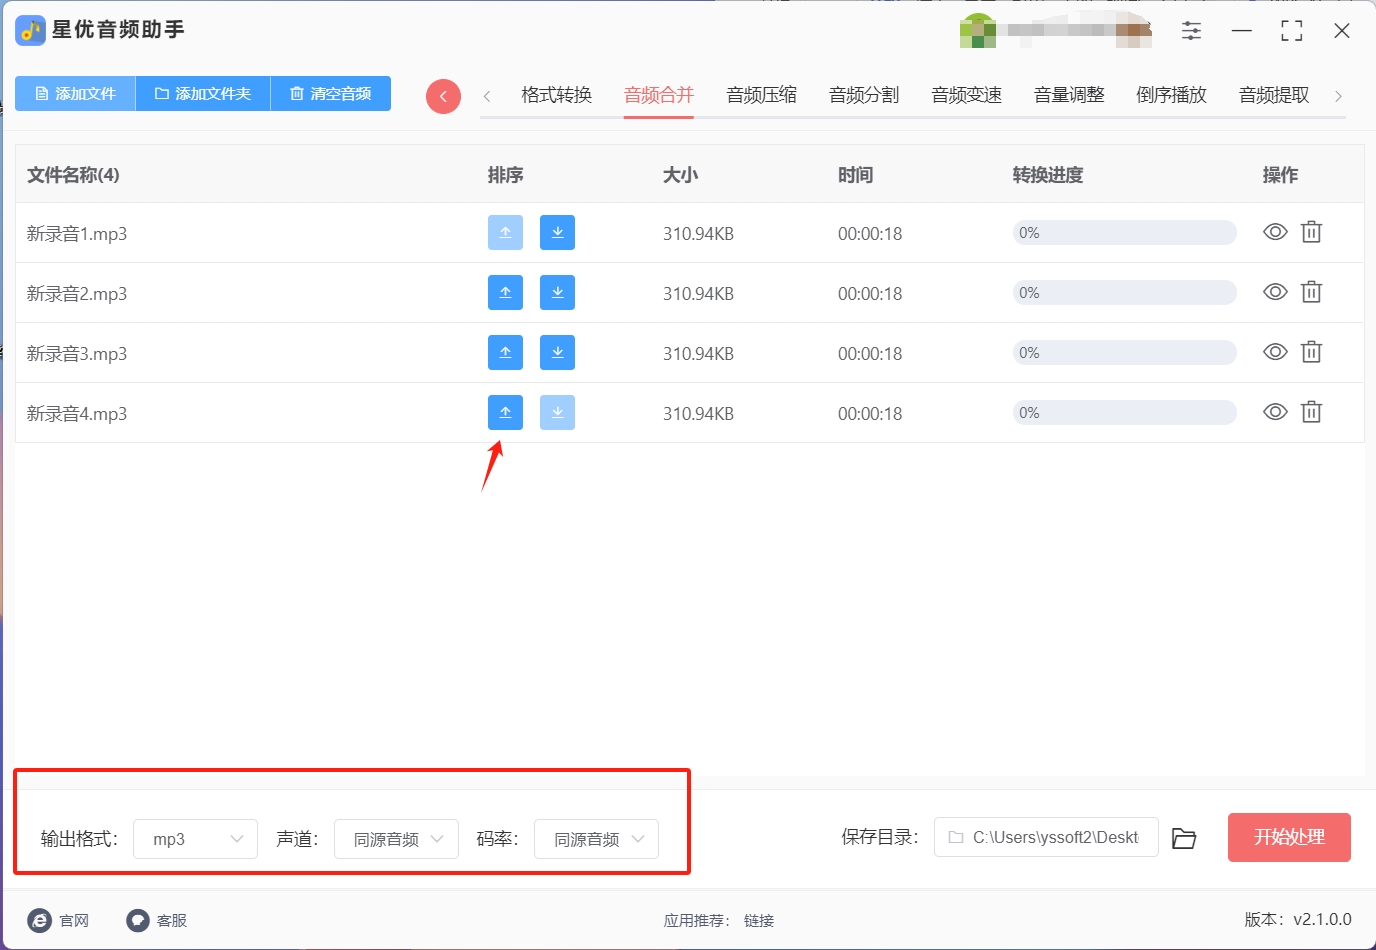Preview 新录音1.mp3 with eye icon
The width and height of the screenshot is (1376, 950).
click(x=1275, y=232)
